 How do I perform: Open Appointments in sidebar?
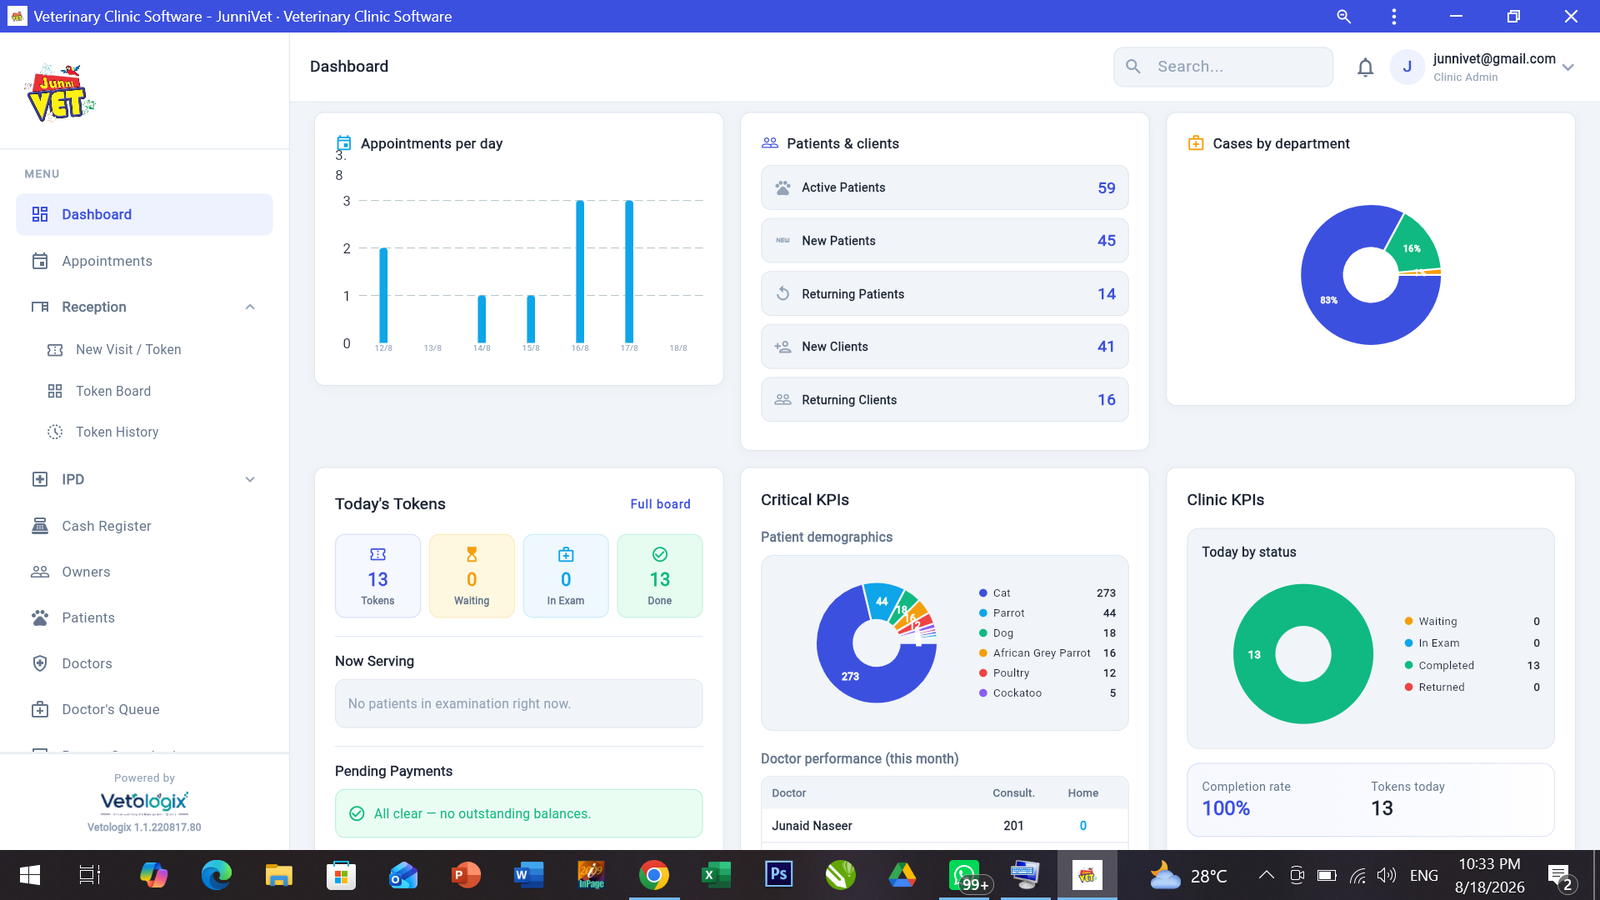144,261
